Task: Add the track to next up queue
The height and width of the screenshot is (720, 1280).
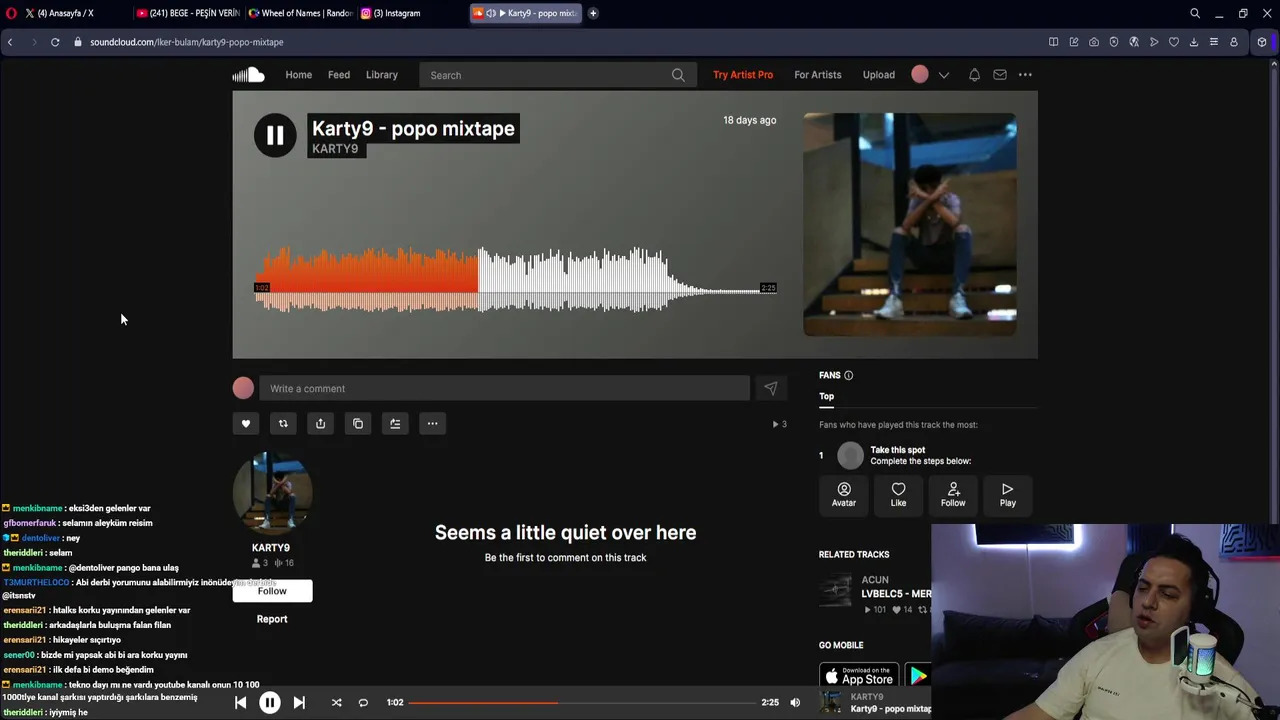Action: tap(395, 424)
